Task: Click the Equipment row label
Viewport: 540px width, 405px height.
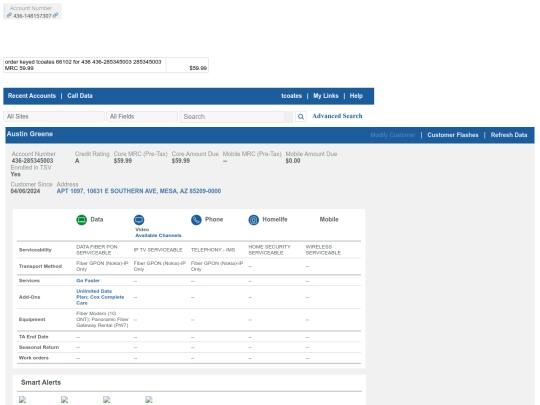Action: tap(32, 319)
